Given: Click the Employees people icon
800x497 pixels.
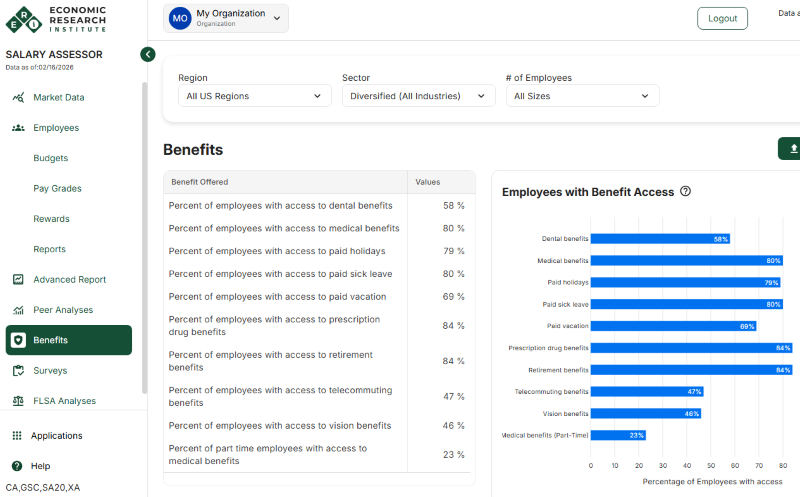Looking at the screenshot, I should point(18,128).
